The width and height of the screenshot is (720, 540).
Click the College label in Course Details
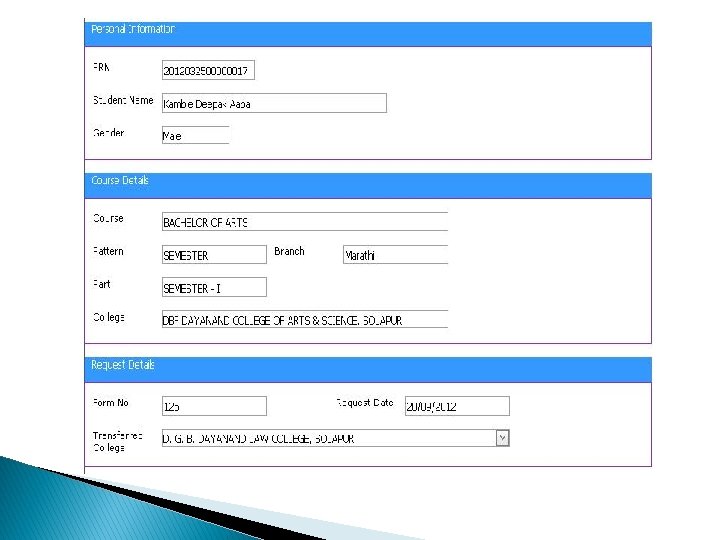pyautogui.click(x=109, y=317)
